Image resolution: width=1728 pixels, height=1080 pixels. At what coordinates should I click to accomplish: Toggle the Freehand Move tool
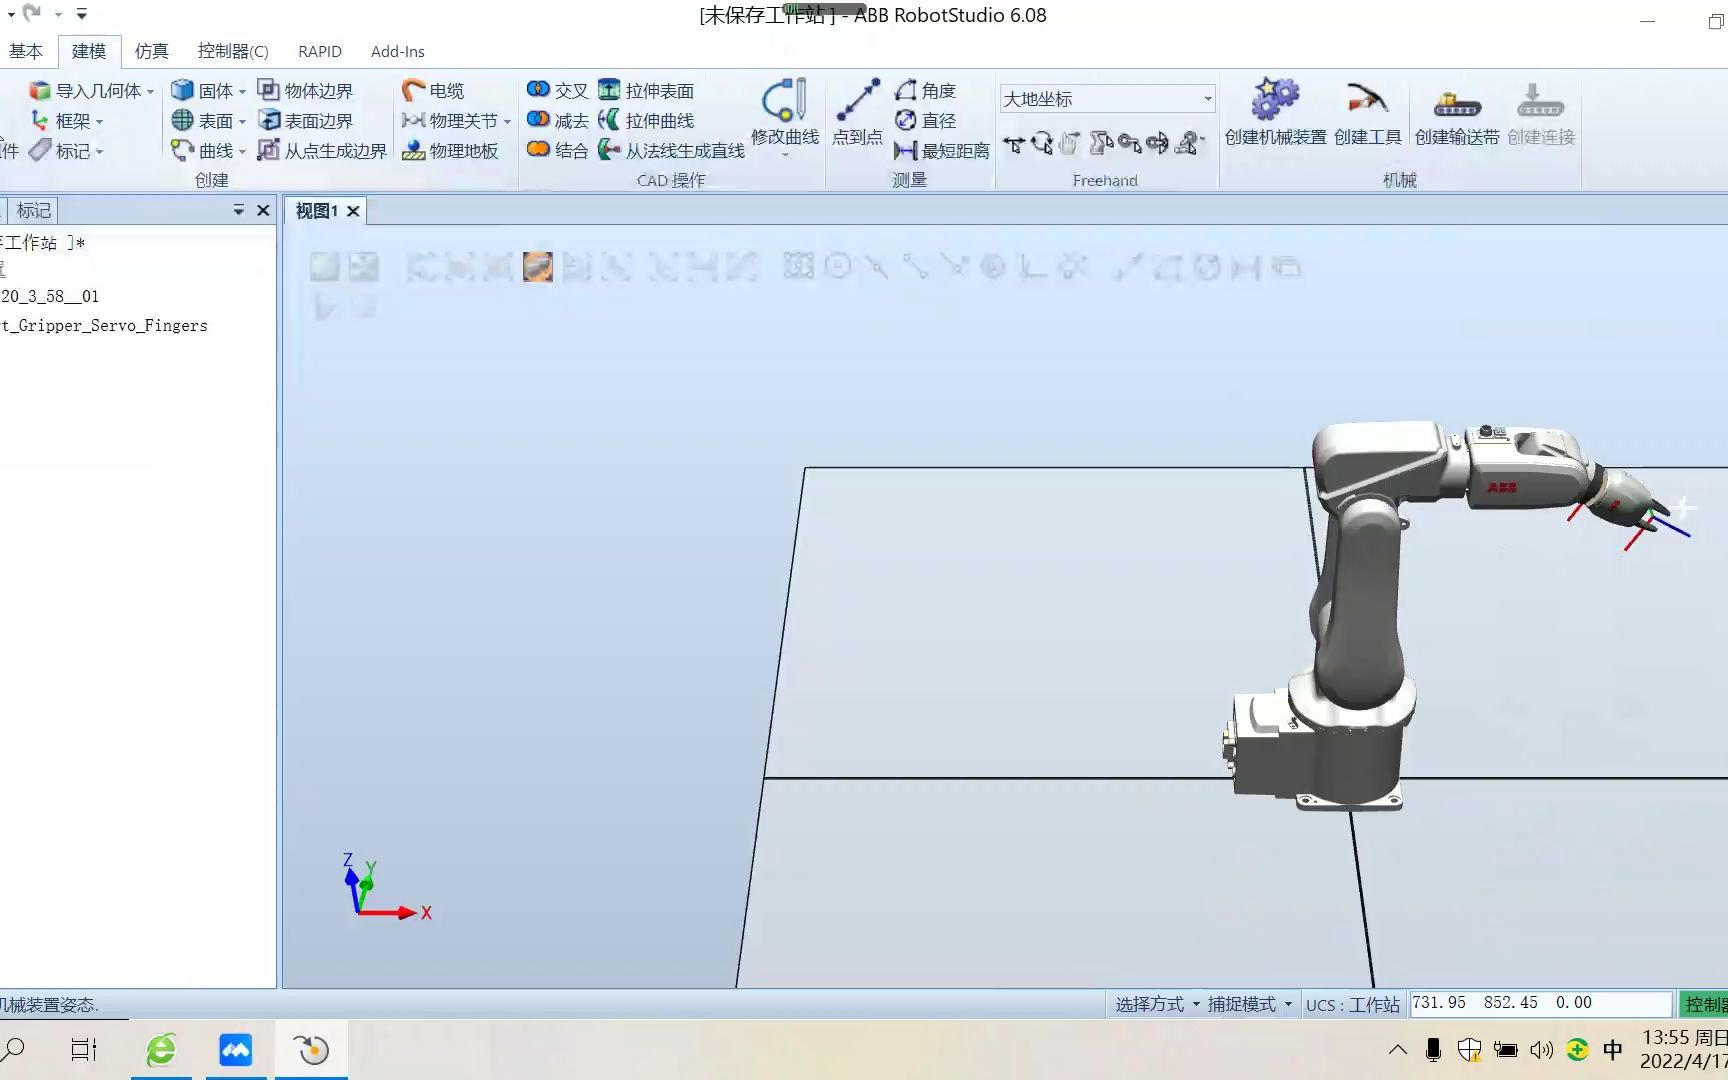click(1014, 145)
